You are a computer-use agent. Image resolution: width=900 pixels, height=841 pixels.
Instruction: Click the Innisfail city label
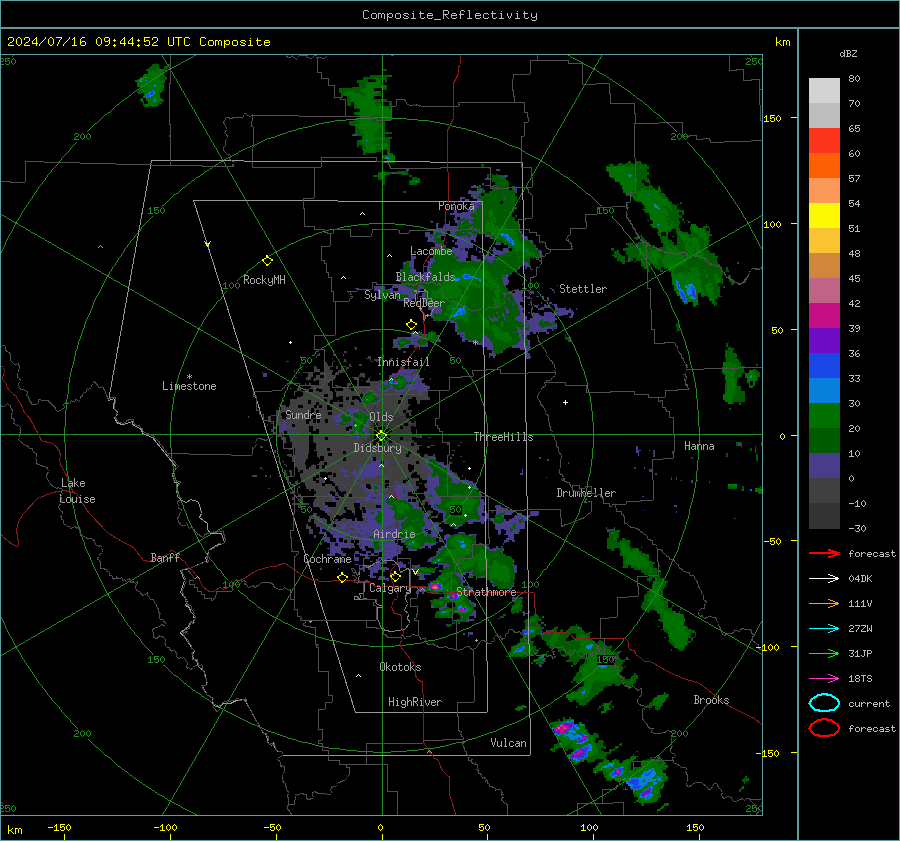point(404,362)
